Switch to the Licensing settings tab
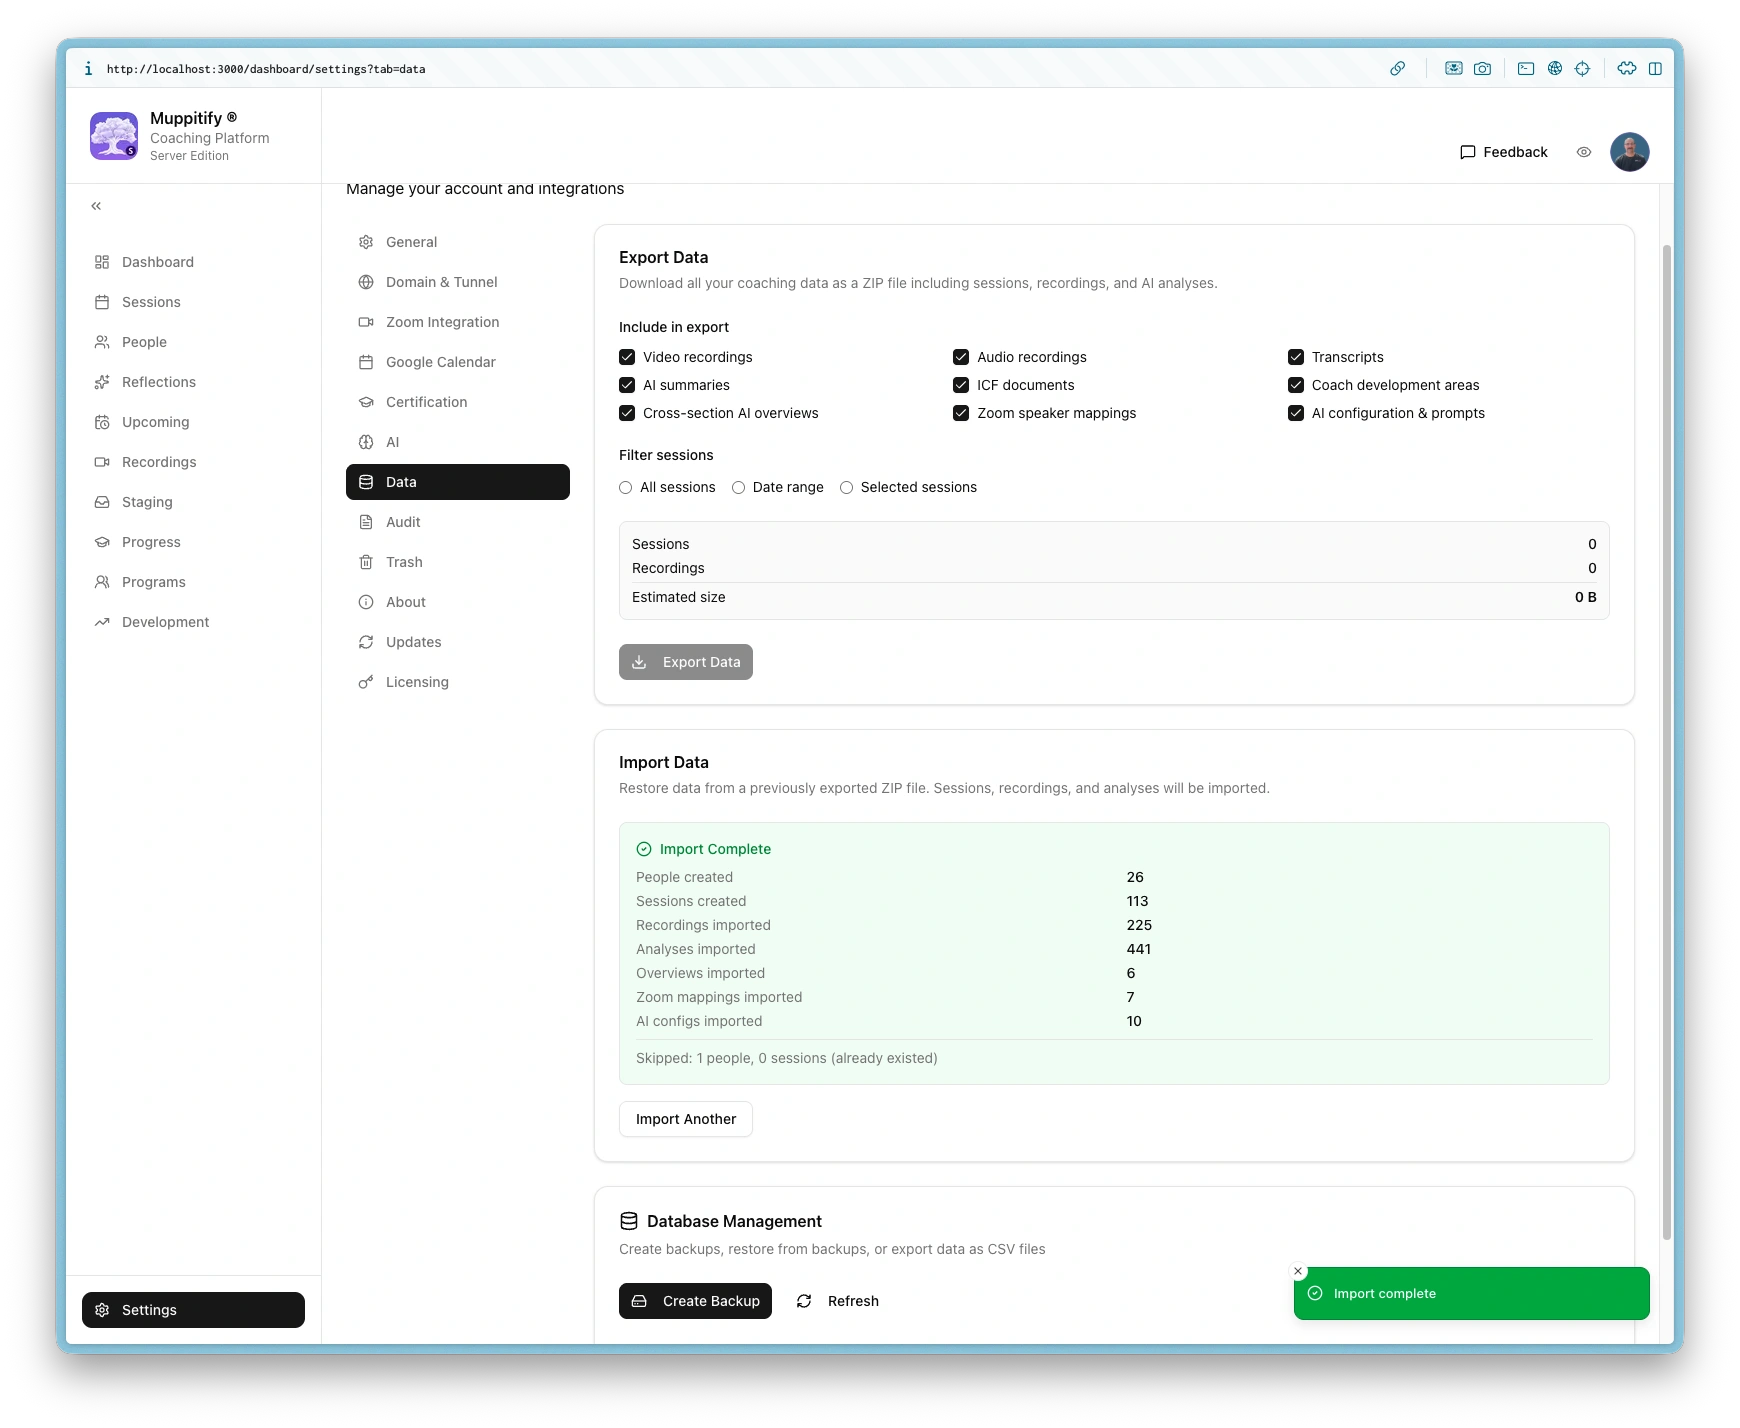This screenshot has height=1428, width=1740. click(x=416, y=682)
